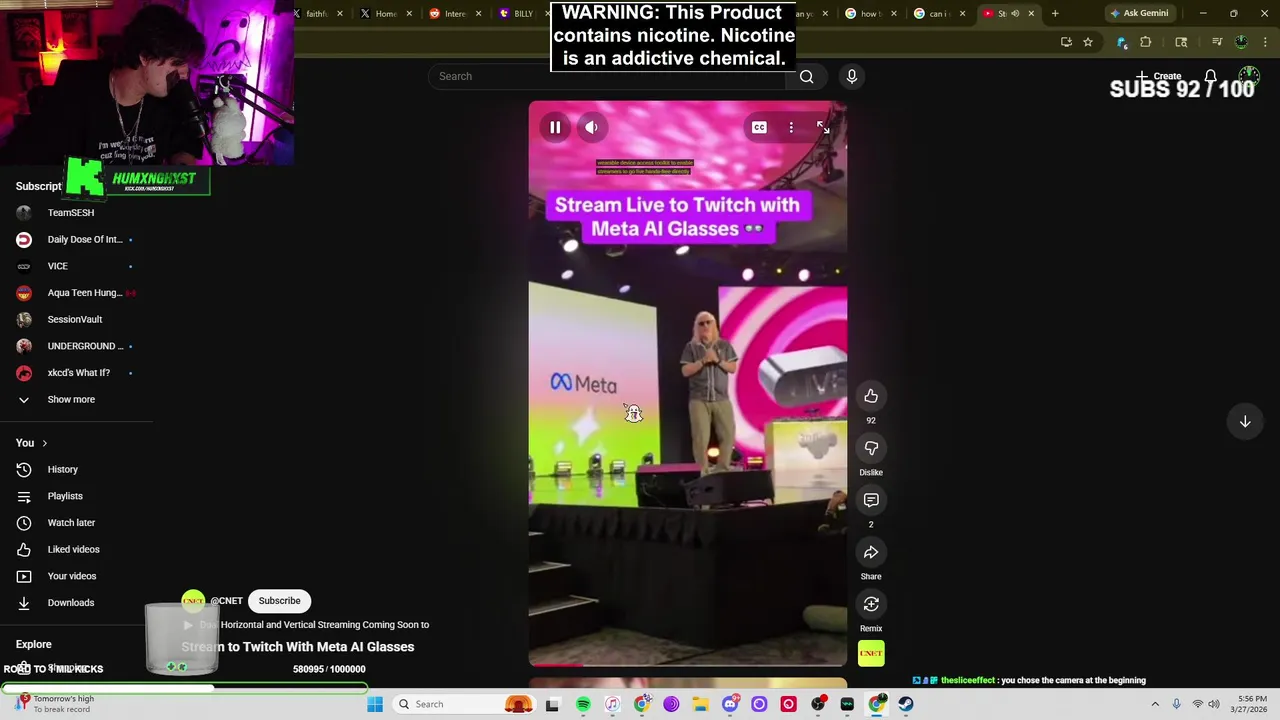Viewport: 1280px width, 720px height.
Task: Open Spotify from the taskbar
Action: (583, 704)
